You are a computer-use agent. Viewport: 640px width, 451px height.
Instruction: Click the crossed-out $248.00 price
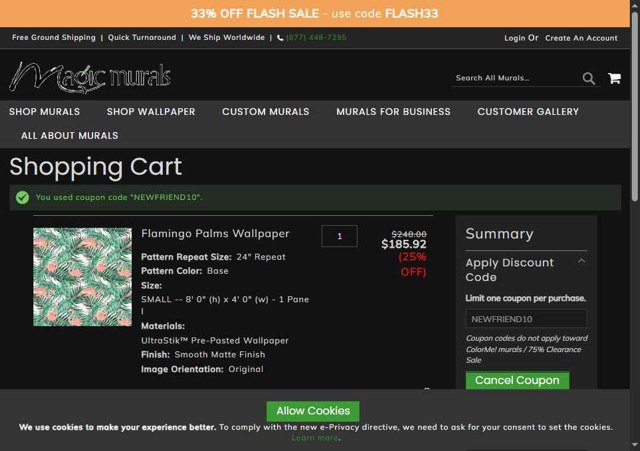click(409, 234)
